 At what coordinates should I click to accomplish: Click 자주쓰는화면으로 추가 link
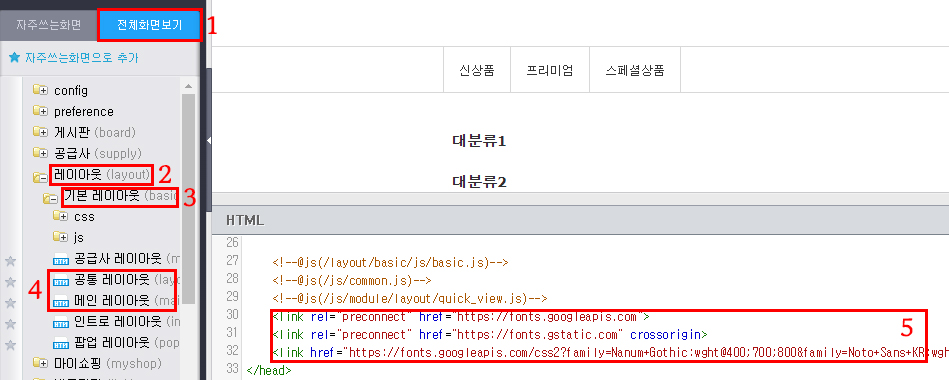click(82, 58)
